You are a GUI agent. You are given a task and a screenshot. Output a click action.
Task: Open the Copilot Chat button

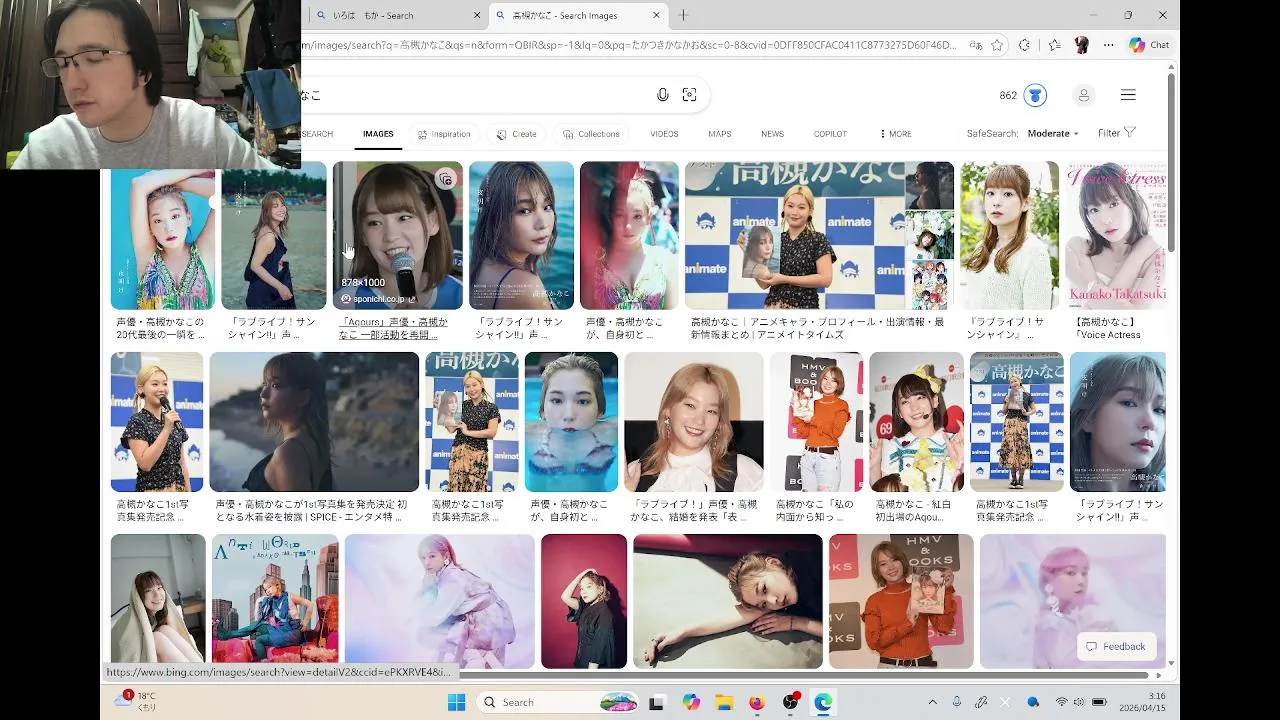point(1149,45)
